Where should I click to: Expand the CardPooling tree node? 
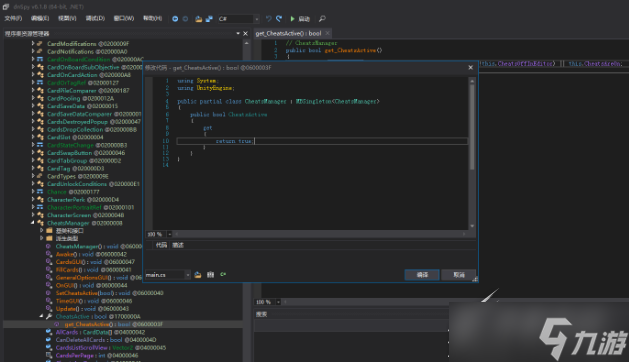pos(33,98)
